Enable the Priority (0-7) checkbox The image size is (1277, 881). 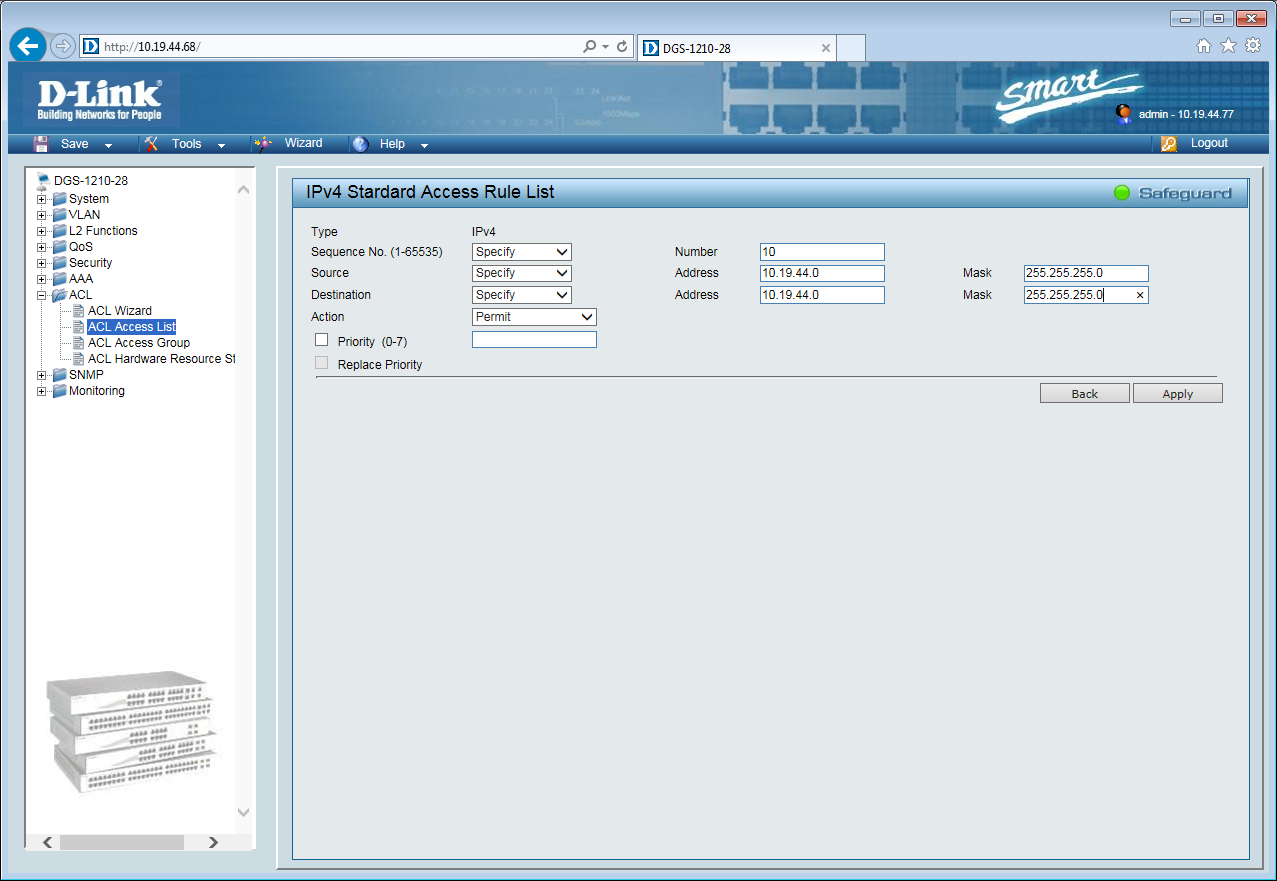pyautogui.click(x=321, y=340)
